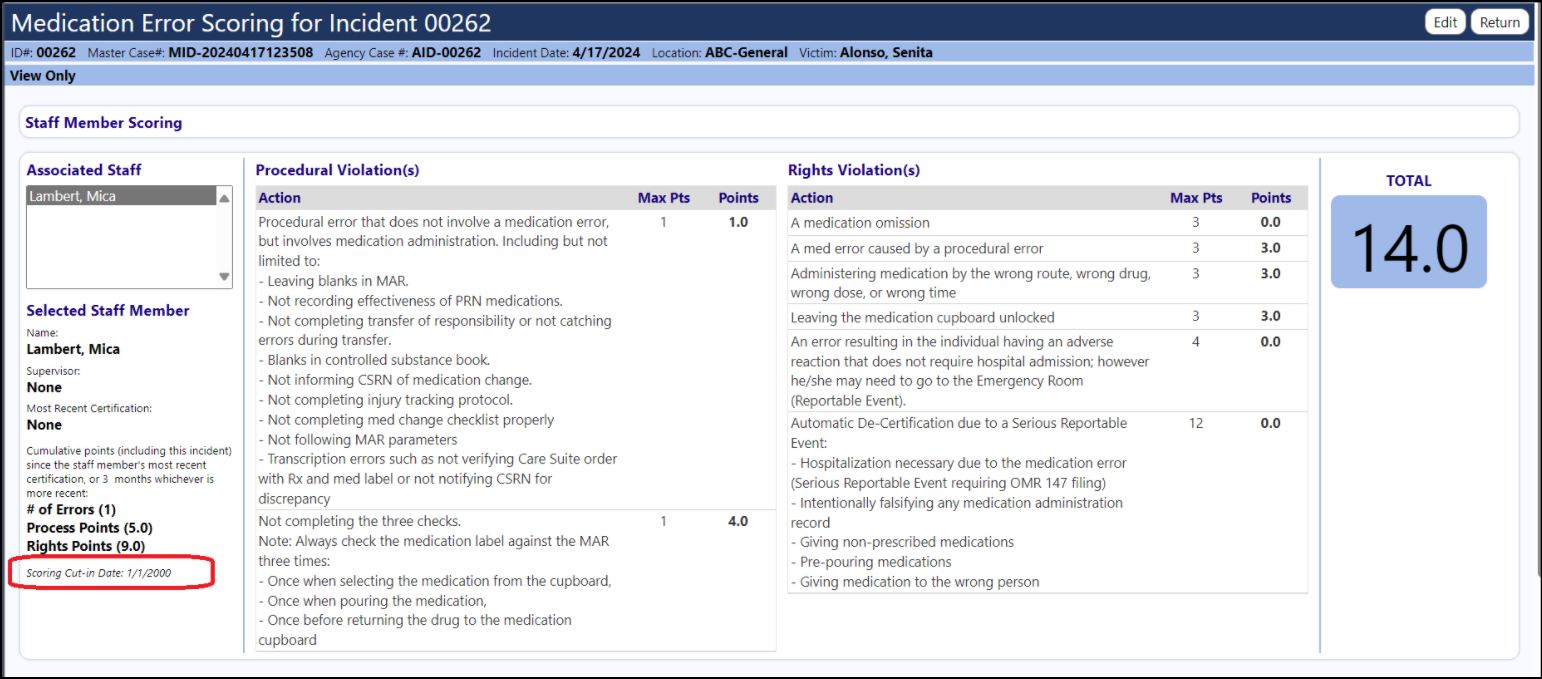Click Max Pts header in Rights Violation table
1542x679 pixels.
[x=1196, y=198]
